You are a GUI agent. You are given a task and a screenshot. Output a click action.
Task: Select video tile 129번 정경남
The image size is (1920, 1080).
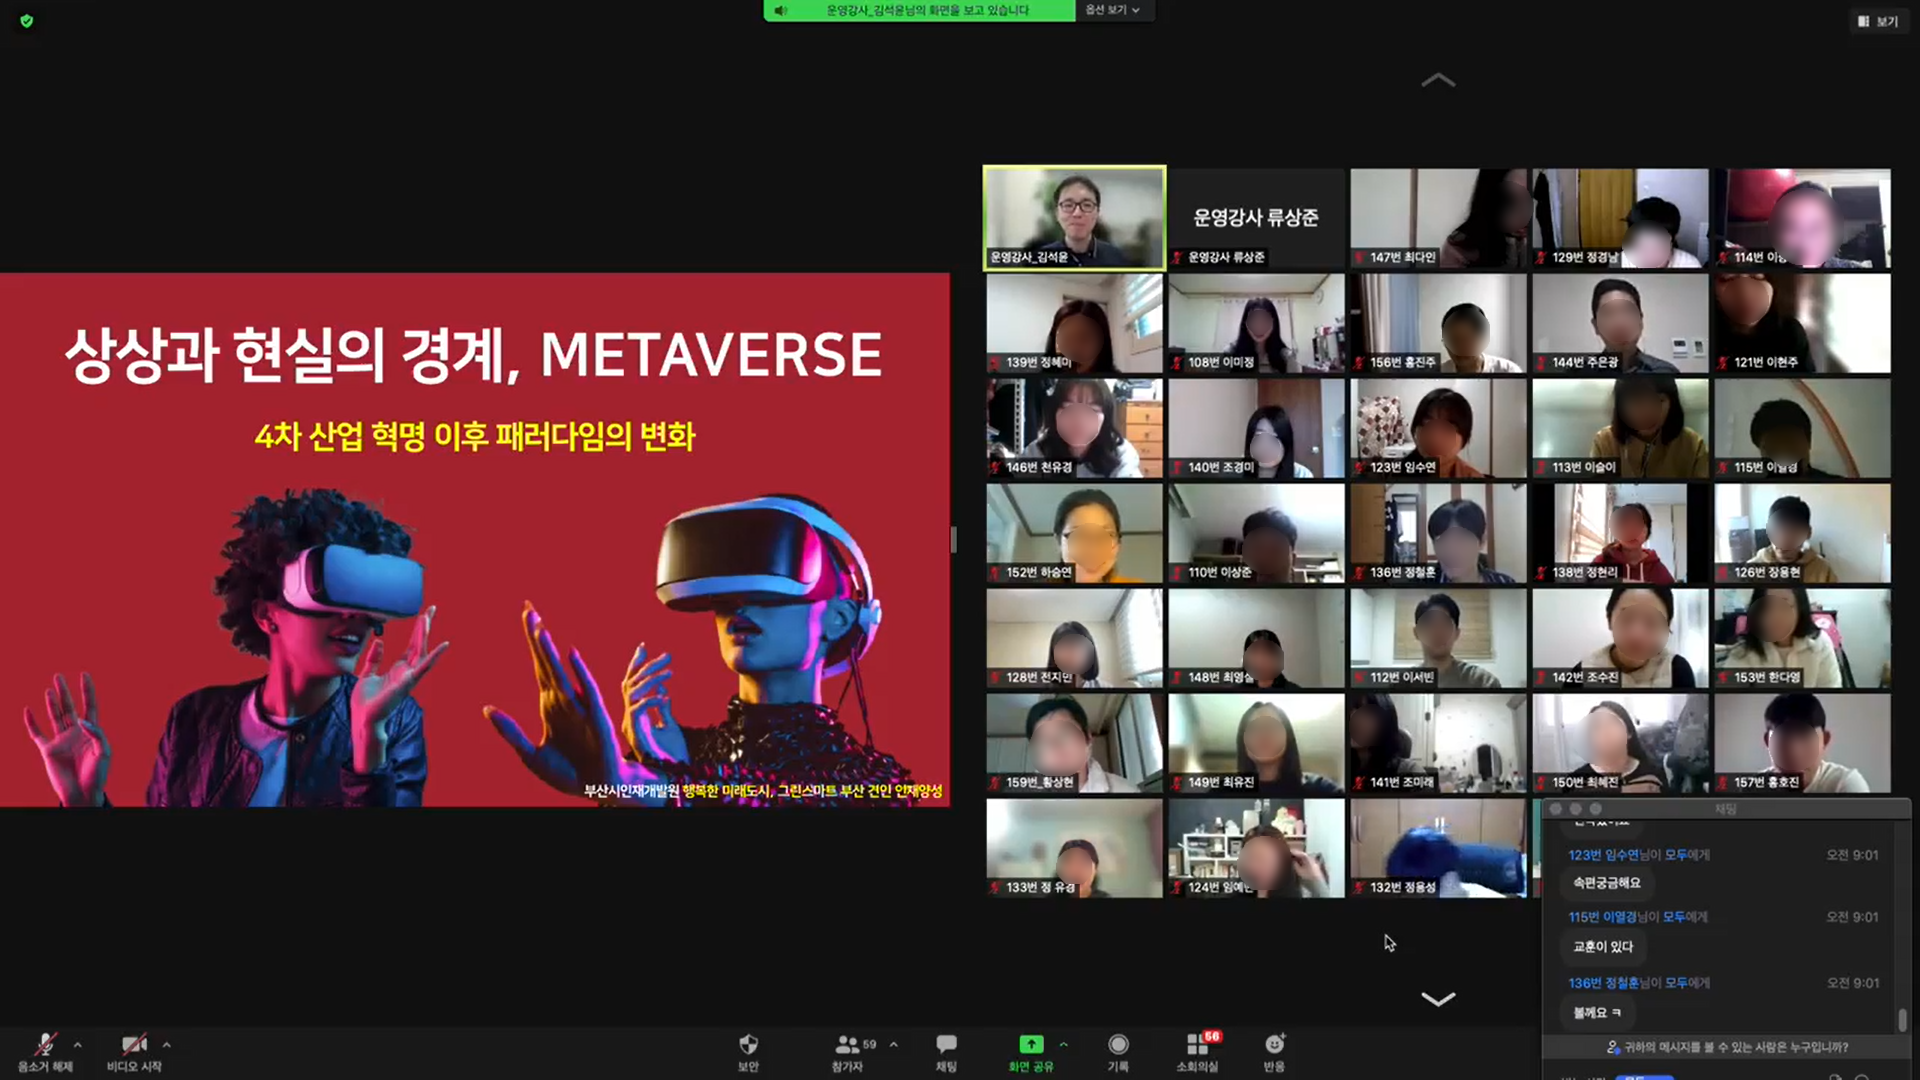point(1620,218)
